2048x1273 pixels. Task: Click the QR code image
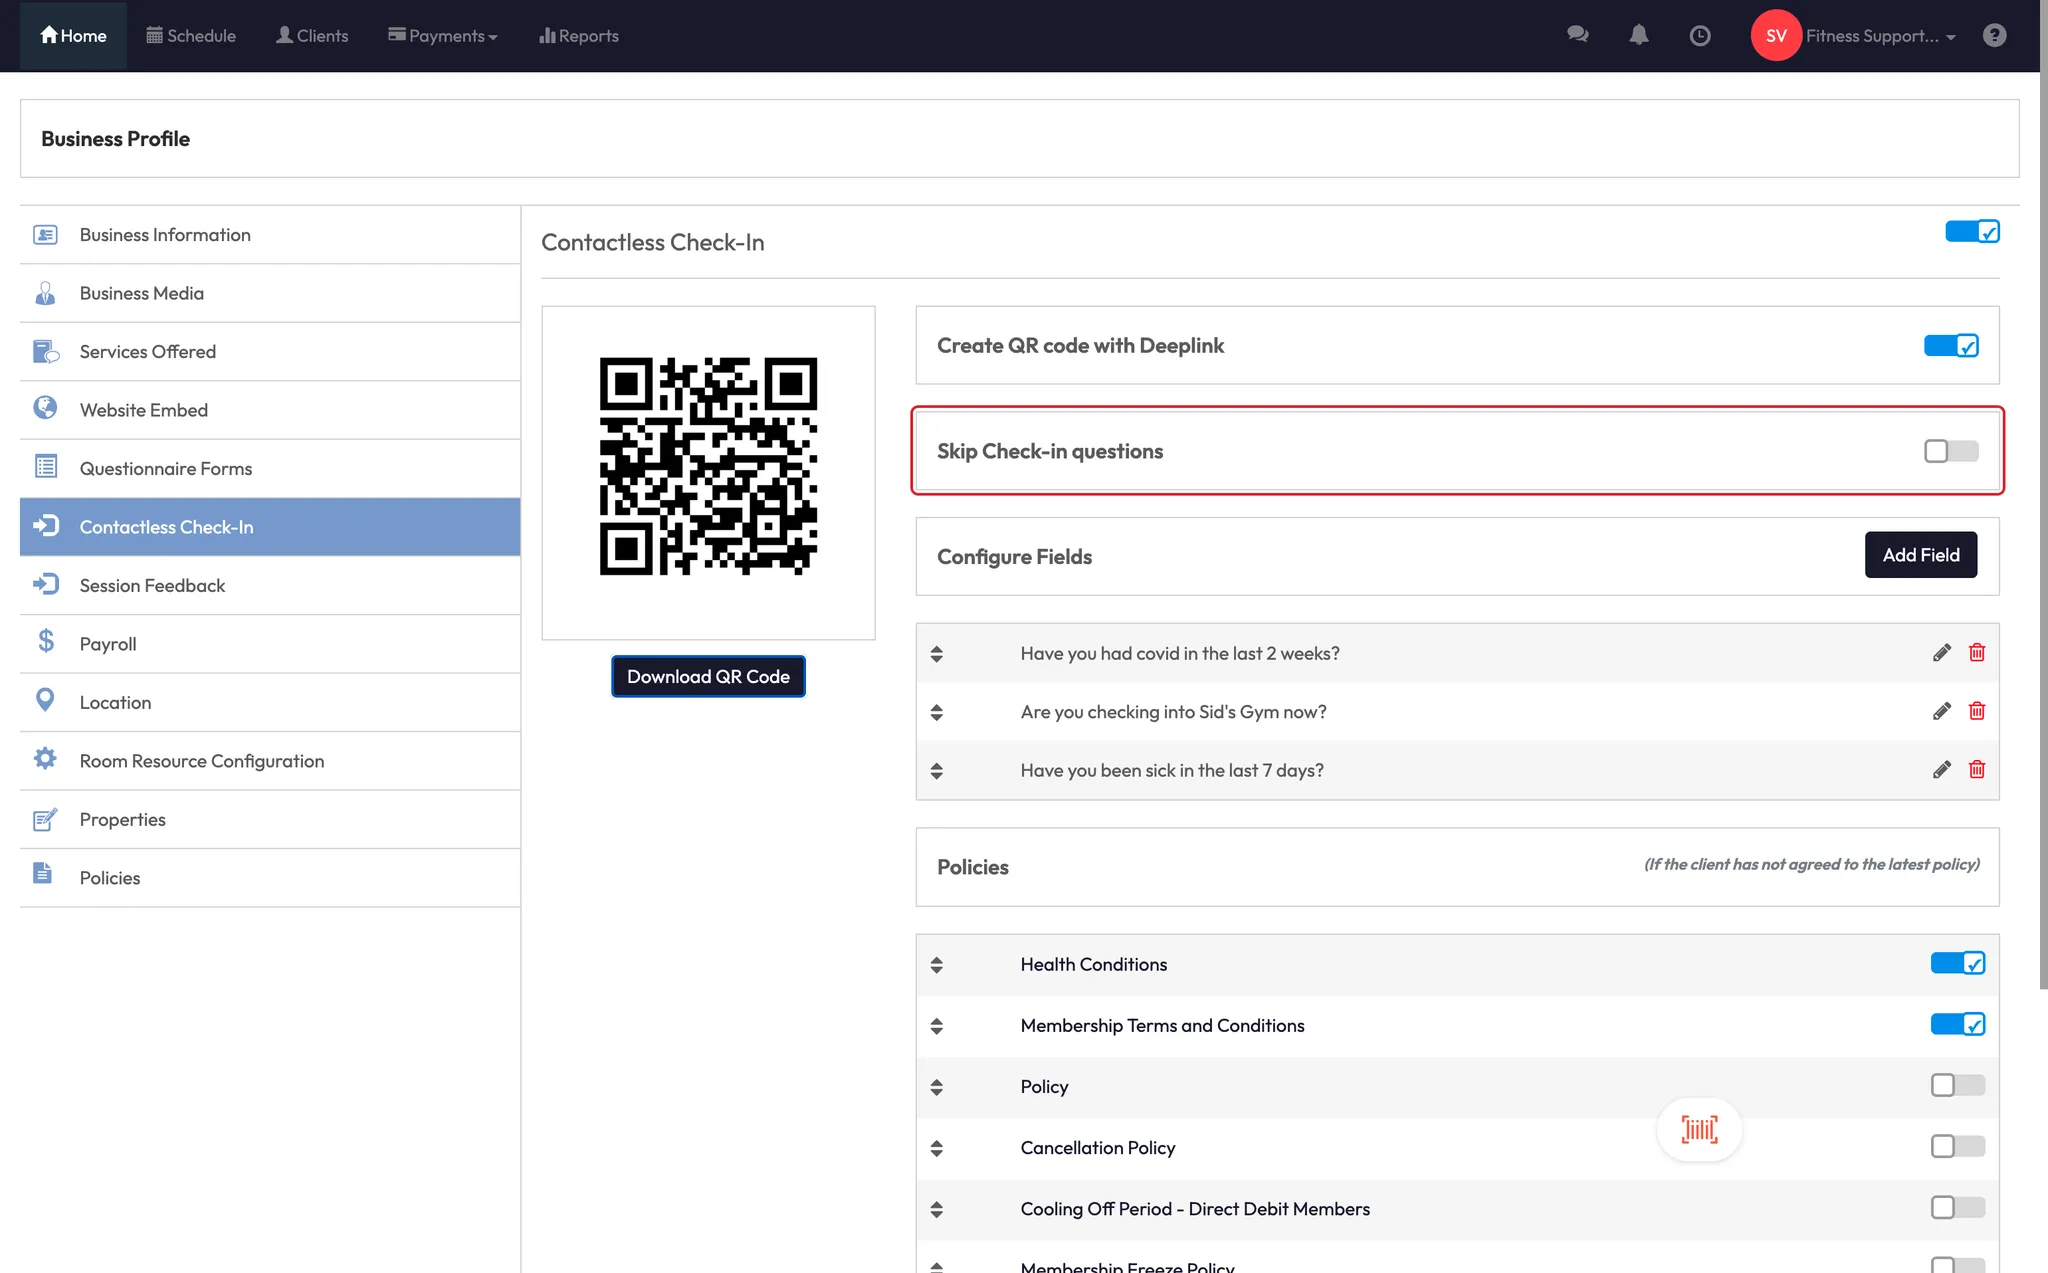708,466
